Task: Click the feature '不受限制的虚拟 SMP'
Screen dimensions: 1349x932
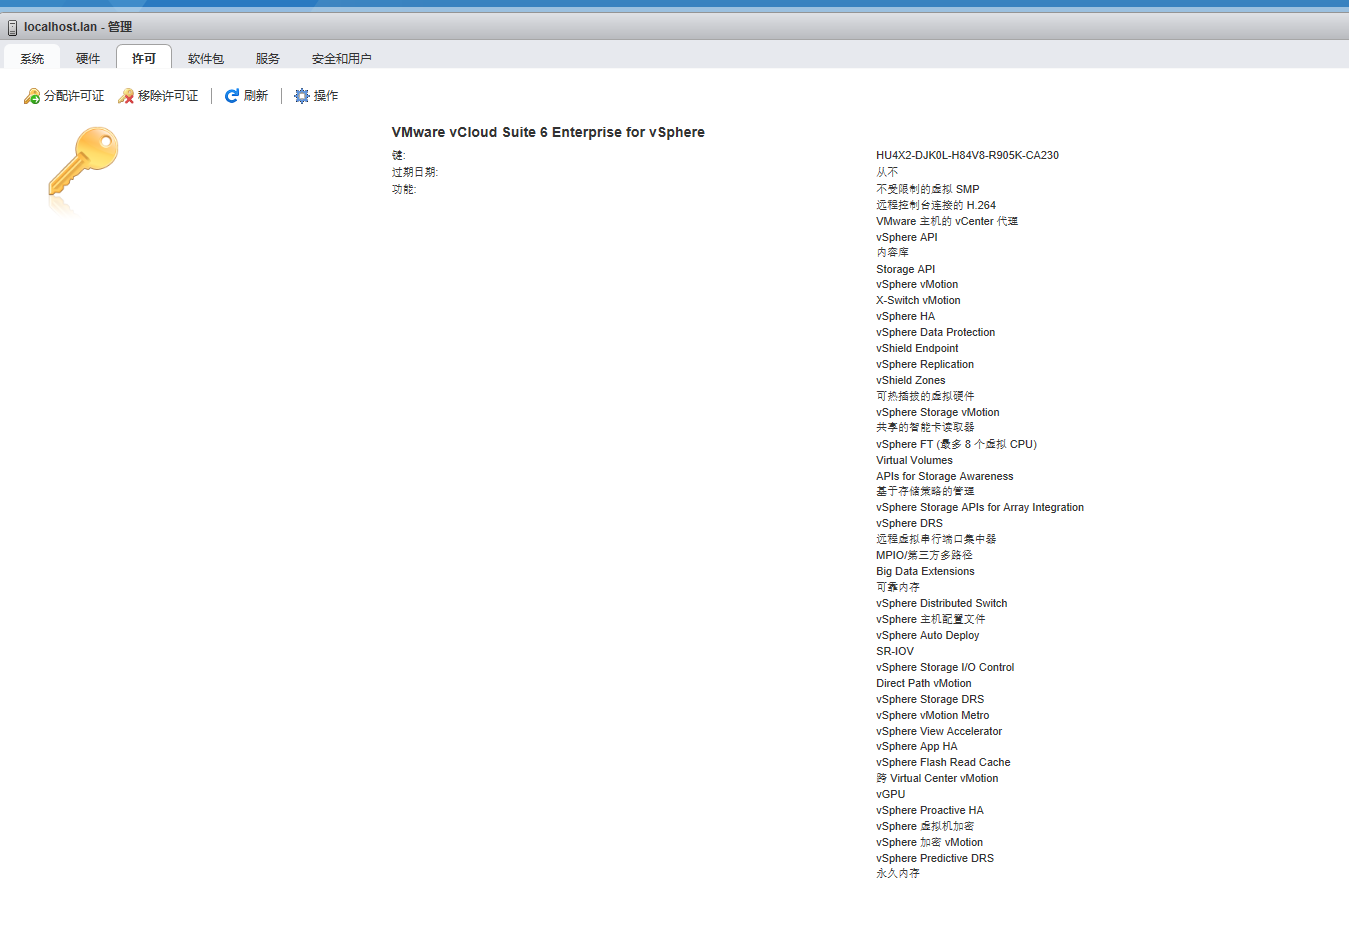Action: click(928, 189)
